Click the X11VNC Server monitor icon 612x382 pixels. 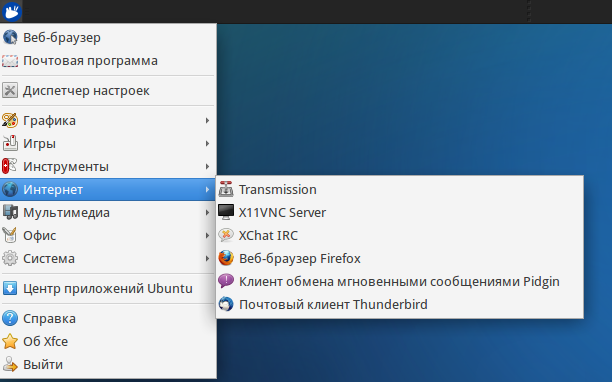pos(226,213)
